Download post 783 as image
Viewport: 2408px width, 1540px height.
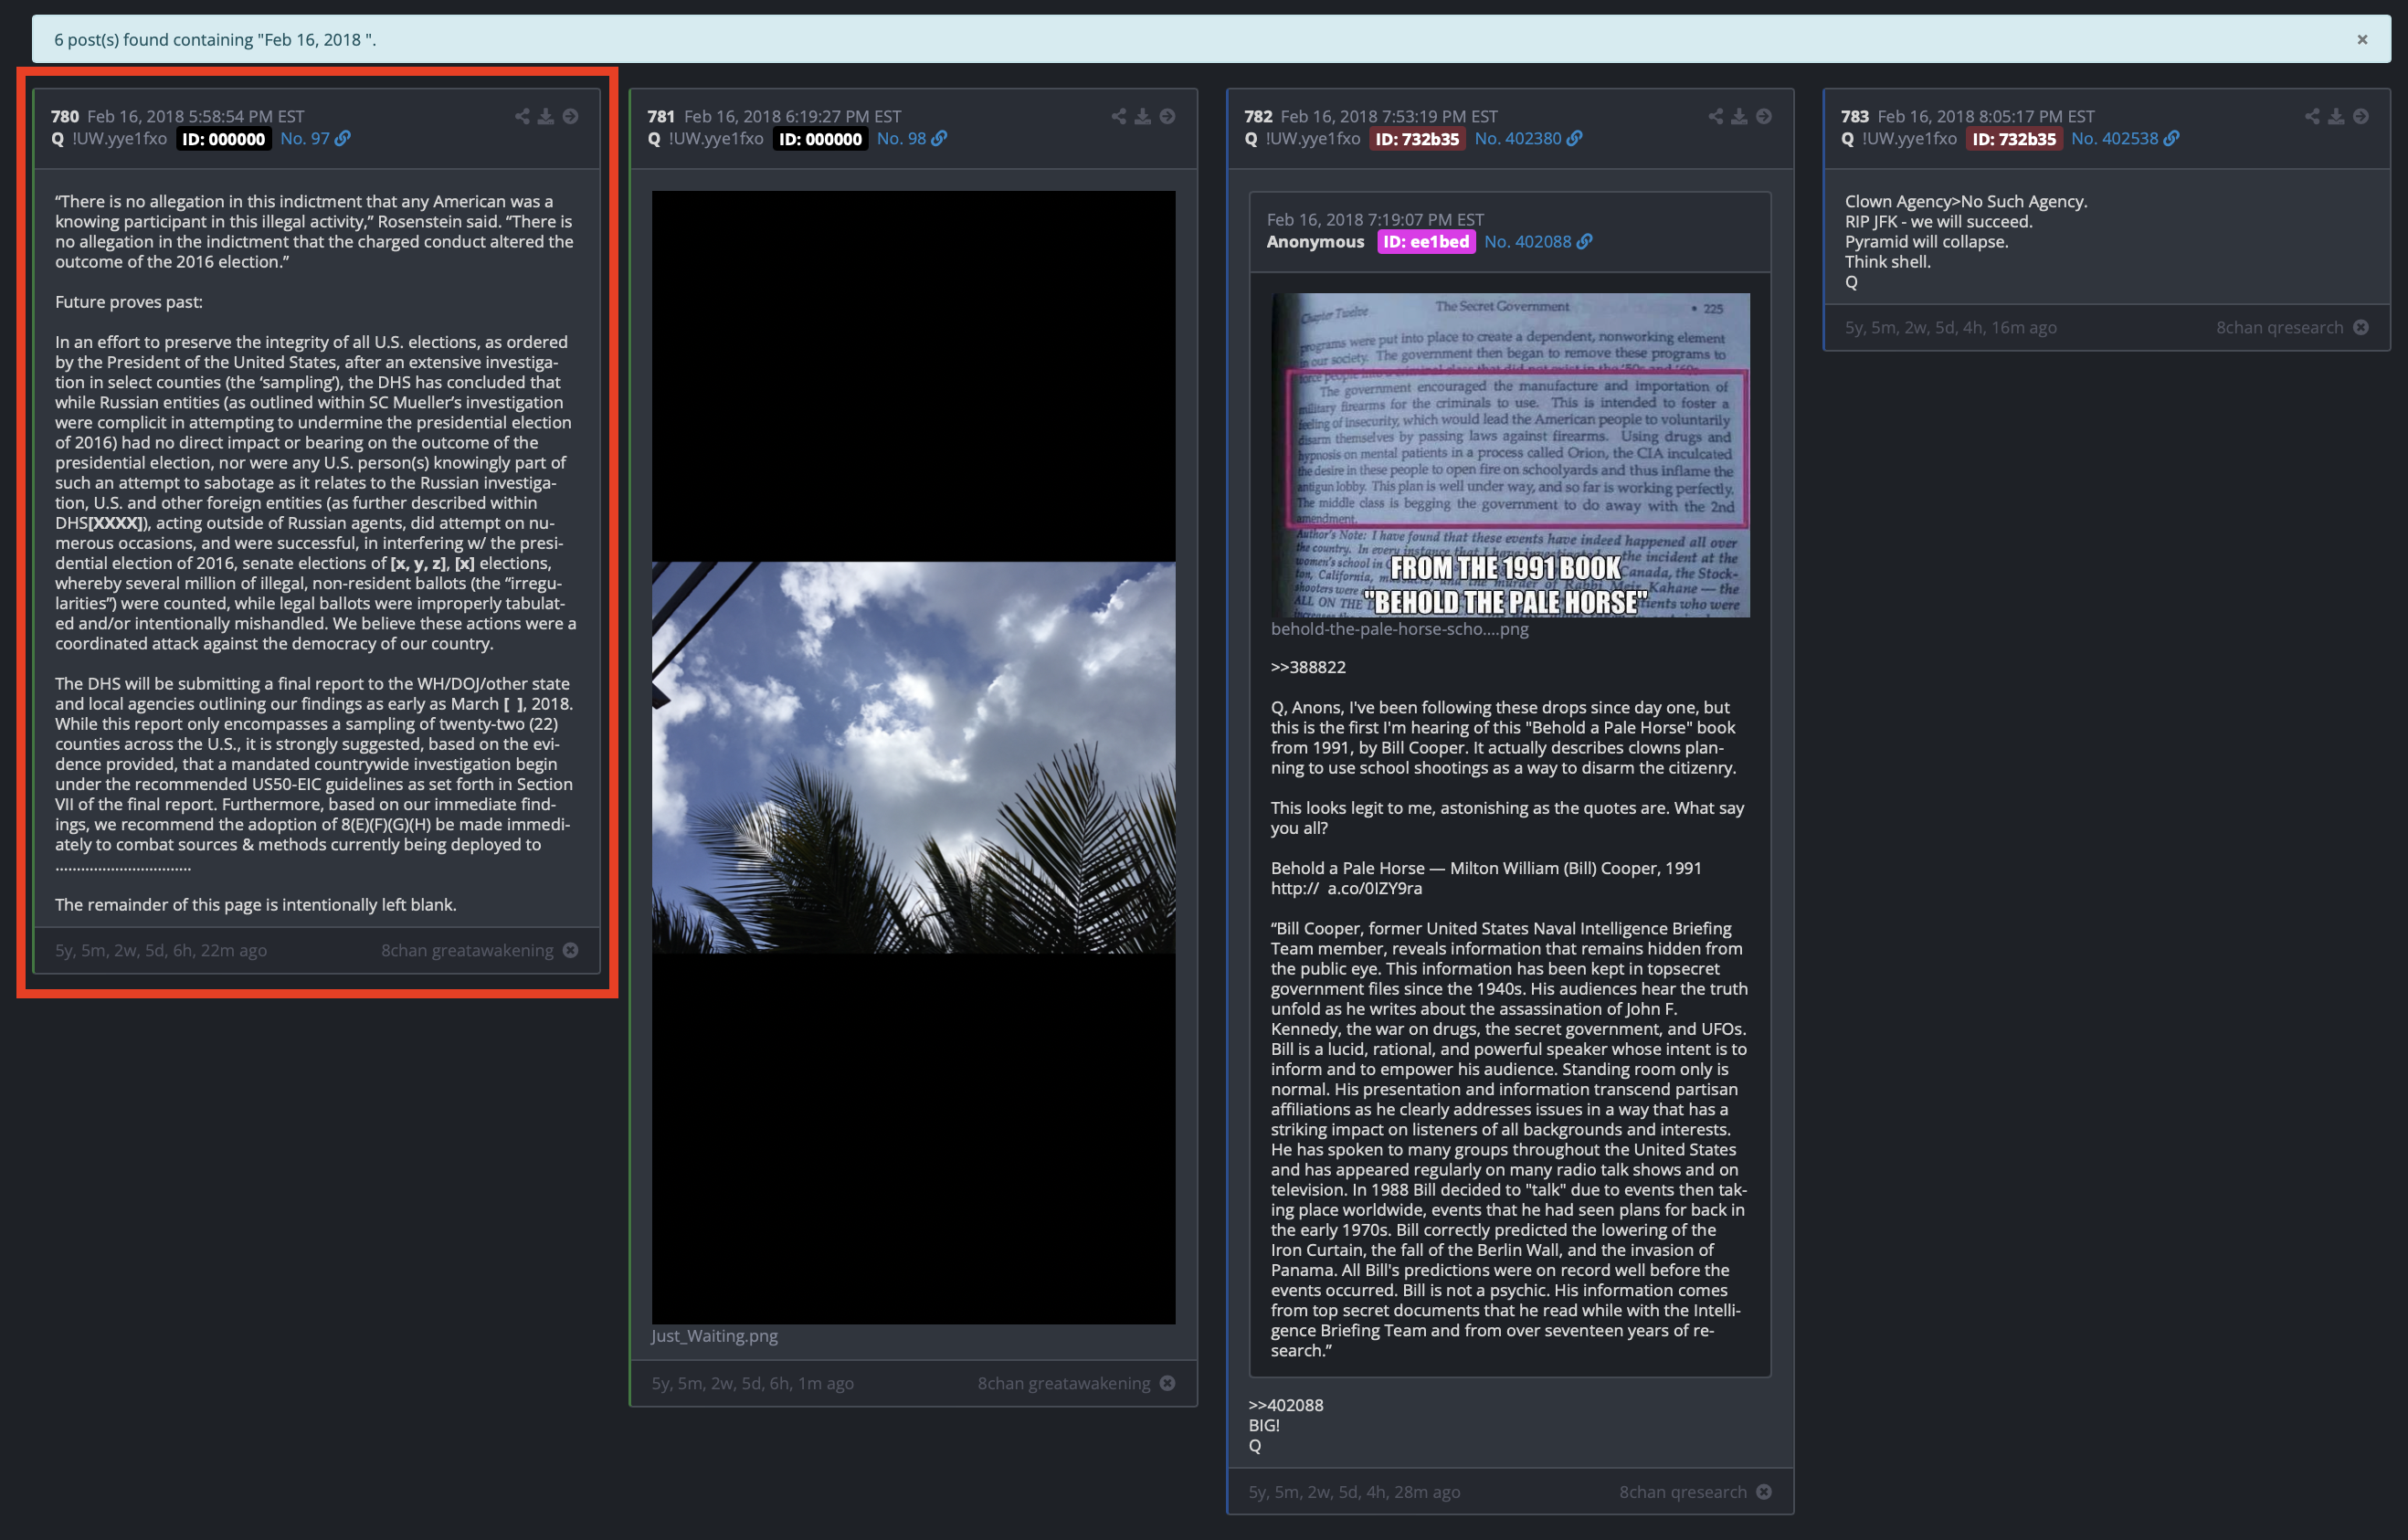pyautogui.click(x=2337, y=116)
